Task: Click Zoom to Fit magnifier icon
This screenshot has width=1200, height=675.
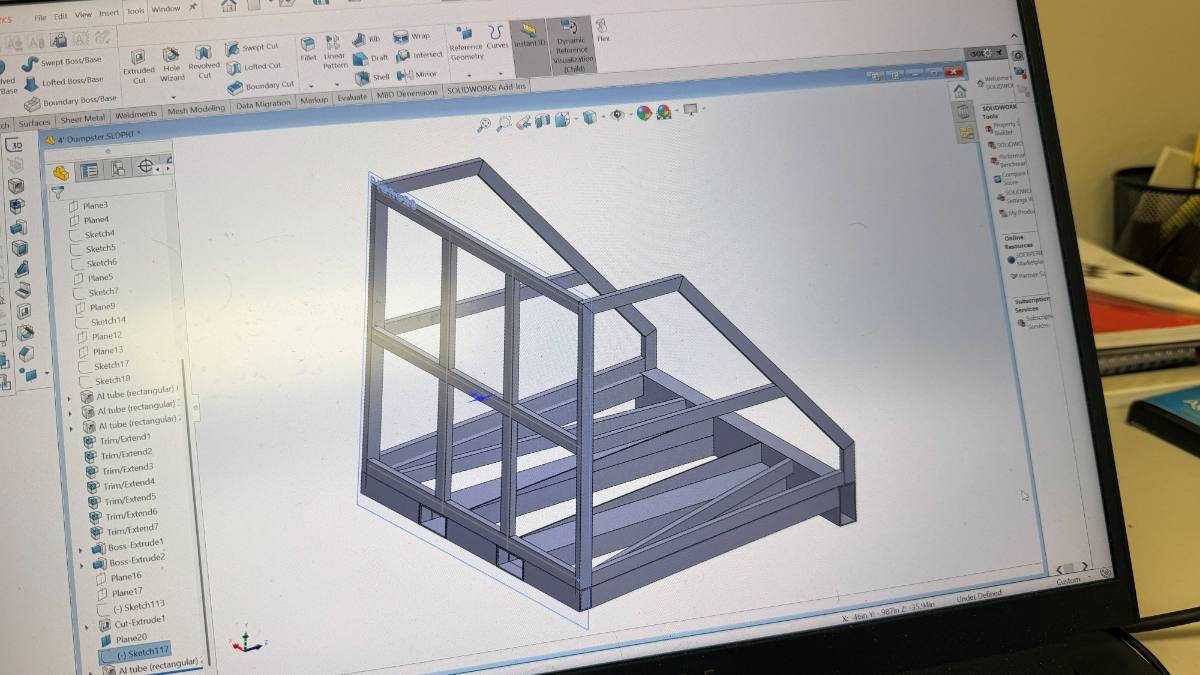Action: (x=483, y=124)
